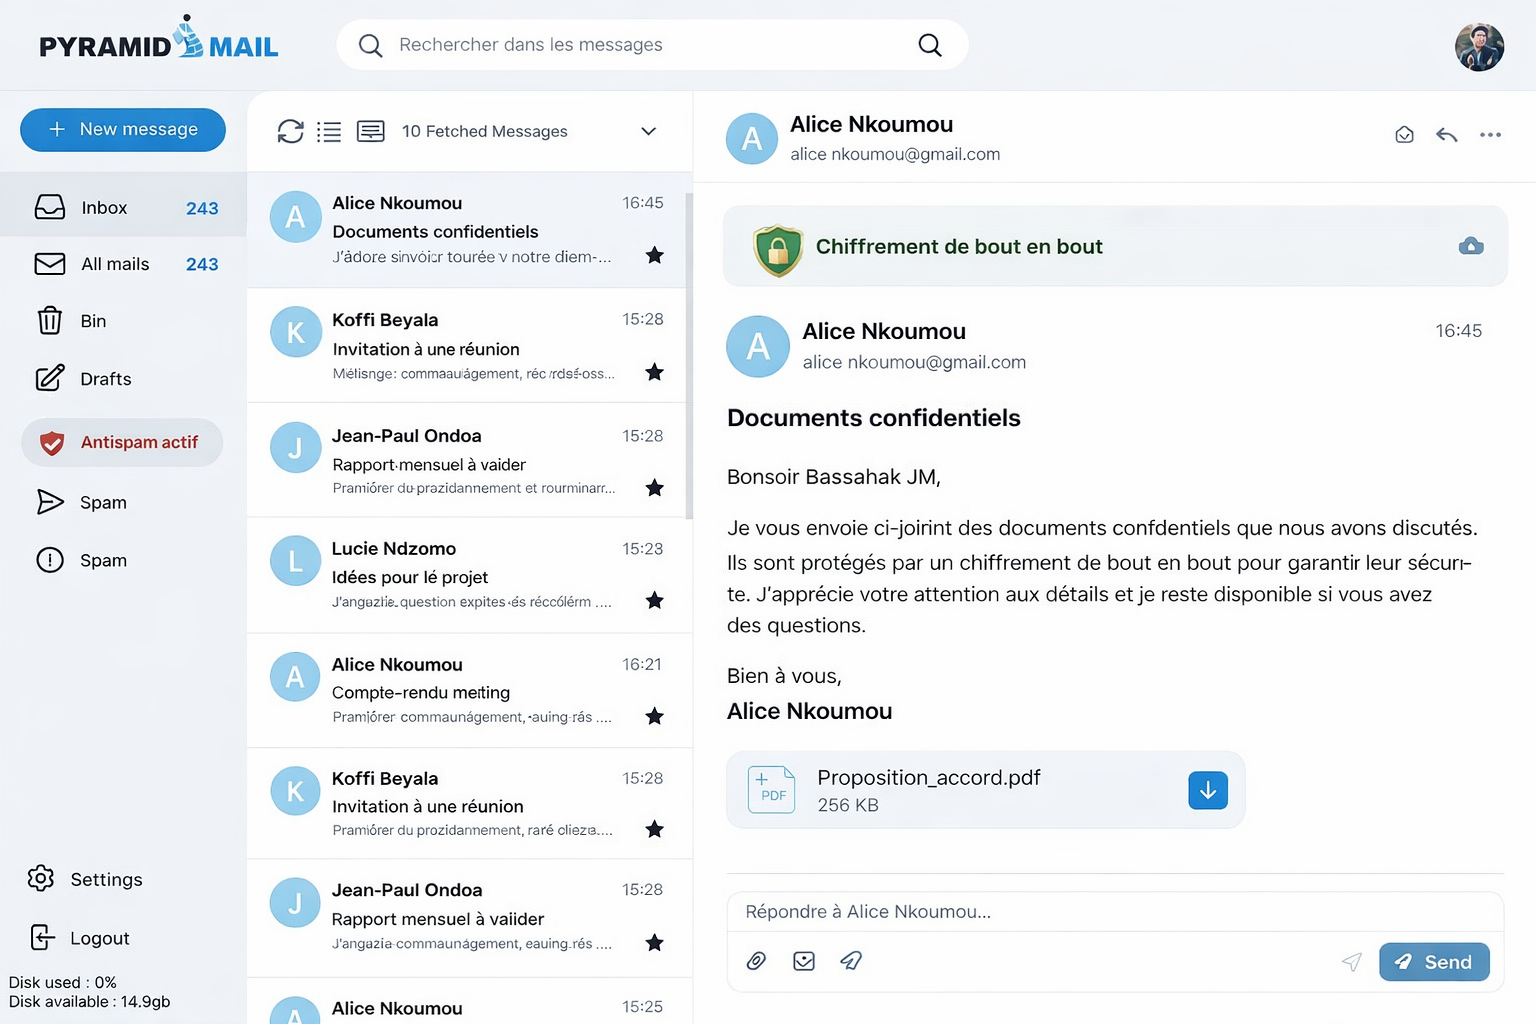Viewport: 1536px width, 1024px height.
Task: Download Proposition_accord.pdf attachment
Action: tap(1208, 790)
